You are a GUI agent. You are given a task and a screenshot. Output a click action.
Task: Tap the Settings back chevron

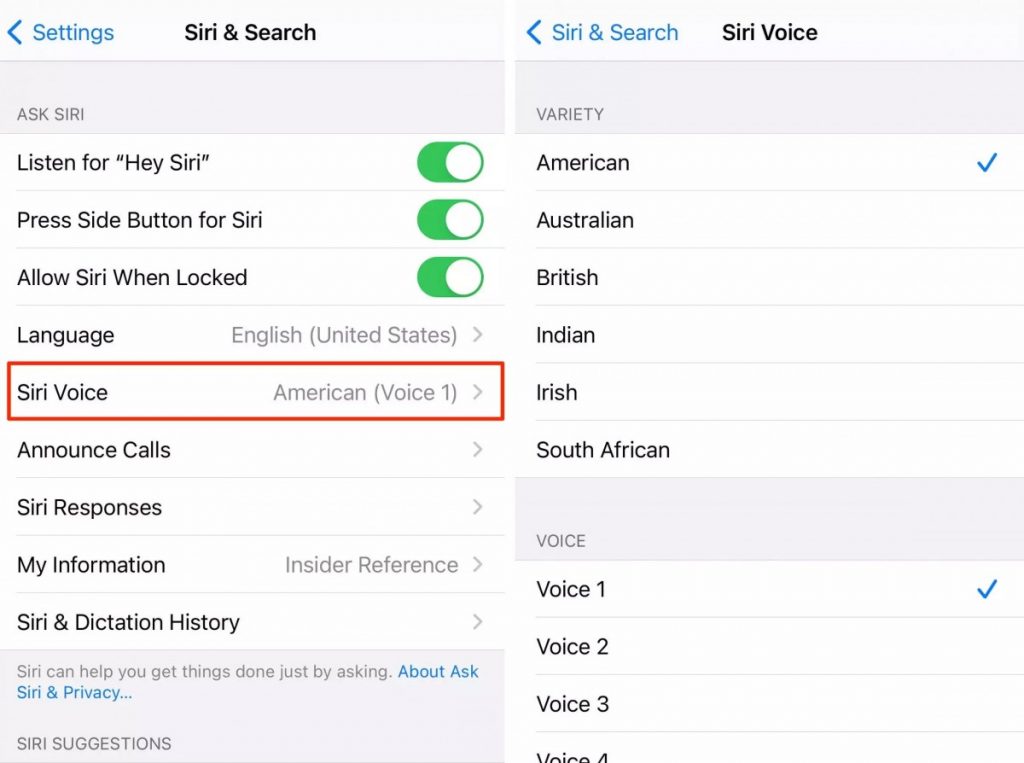pyautogui.click(x=60, y=33)
